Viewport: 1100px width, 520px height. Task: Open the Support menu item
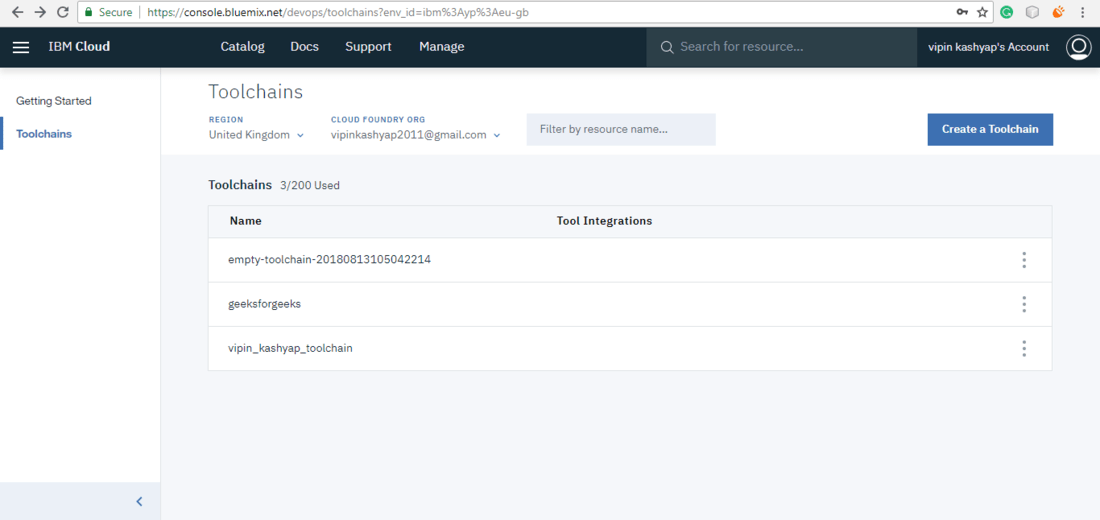click(368, 47)
